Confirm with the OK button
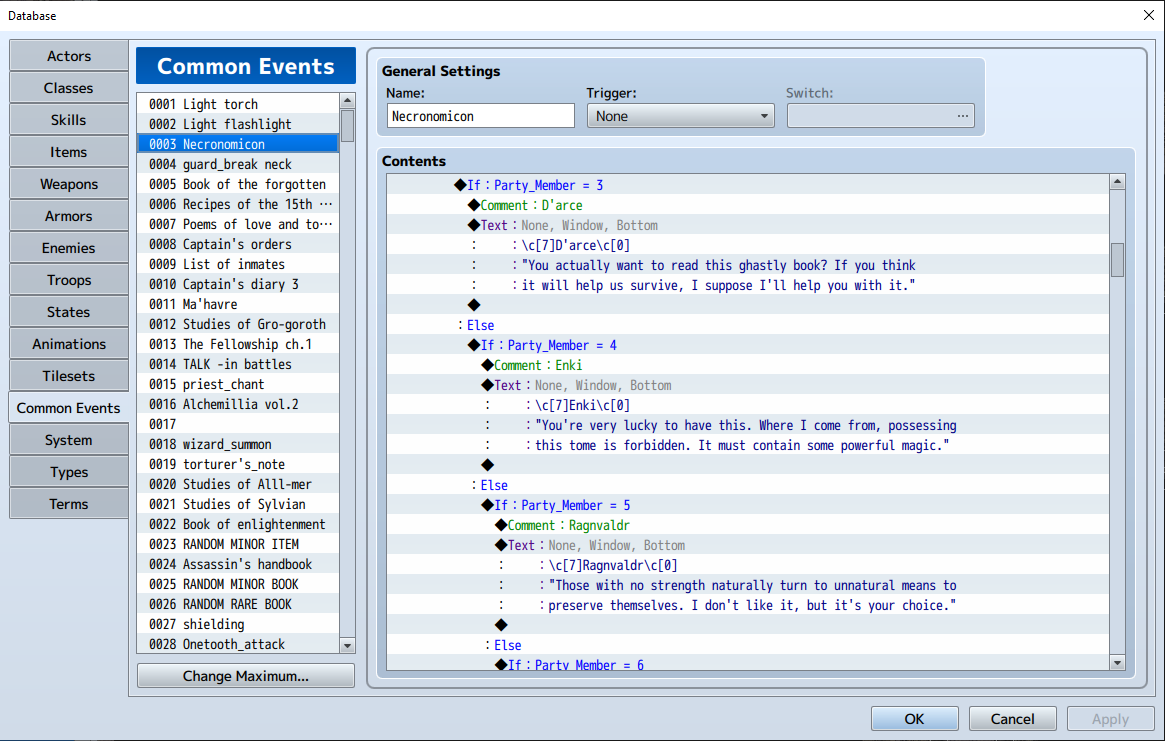The width and height of the screenshot is (1165, 741). (914, 719)
